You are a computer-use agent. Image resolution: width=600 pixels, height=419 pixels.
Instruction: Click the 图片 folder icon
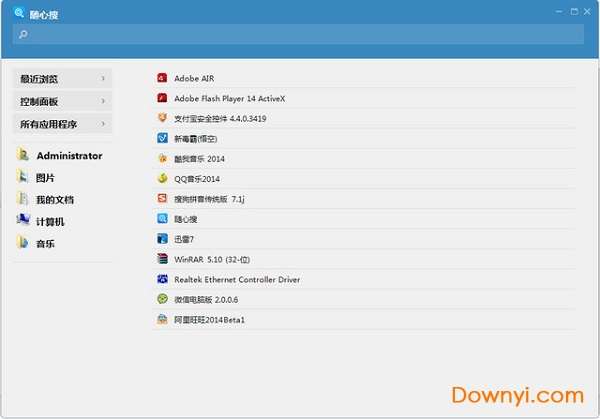point(23,177)
